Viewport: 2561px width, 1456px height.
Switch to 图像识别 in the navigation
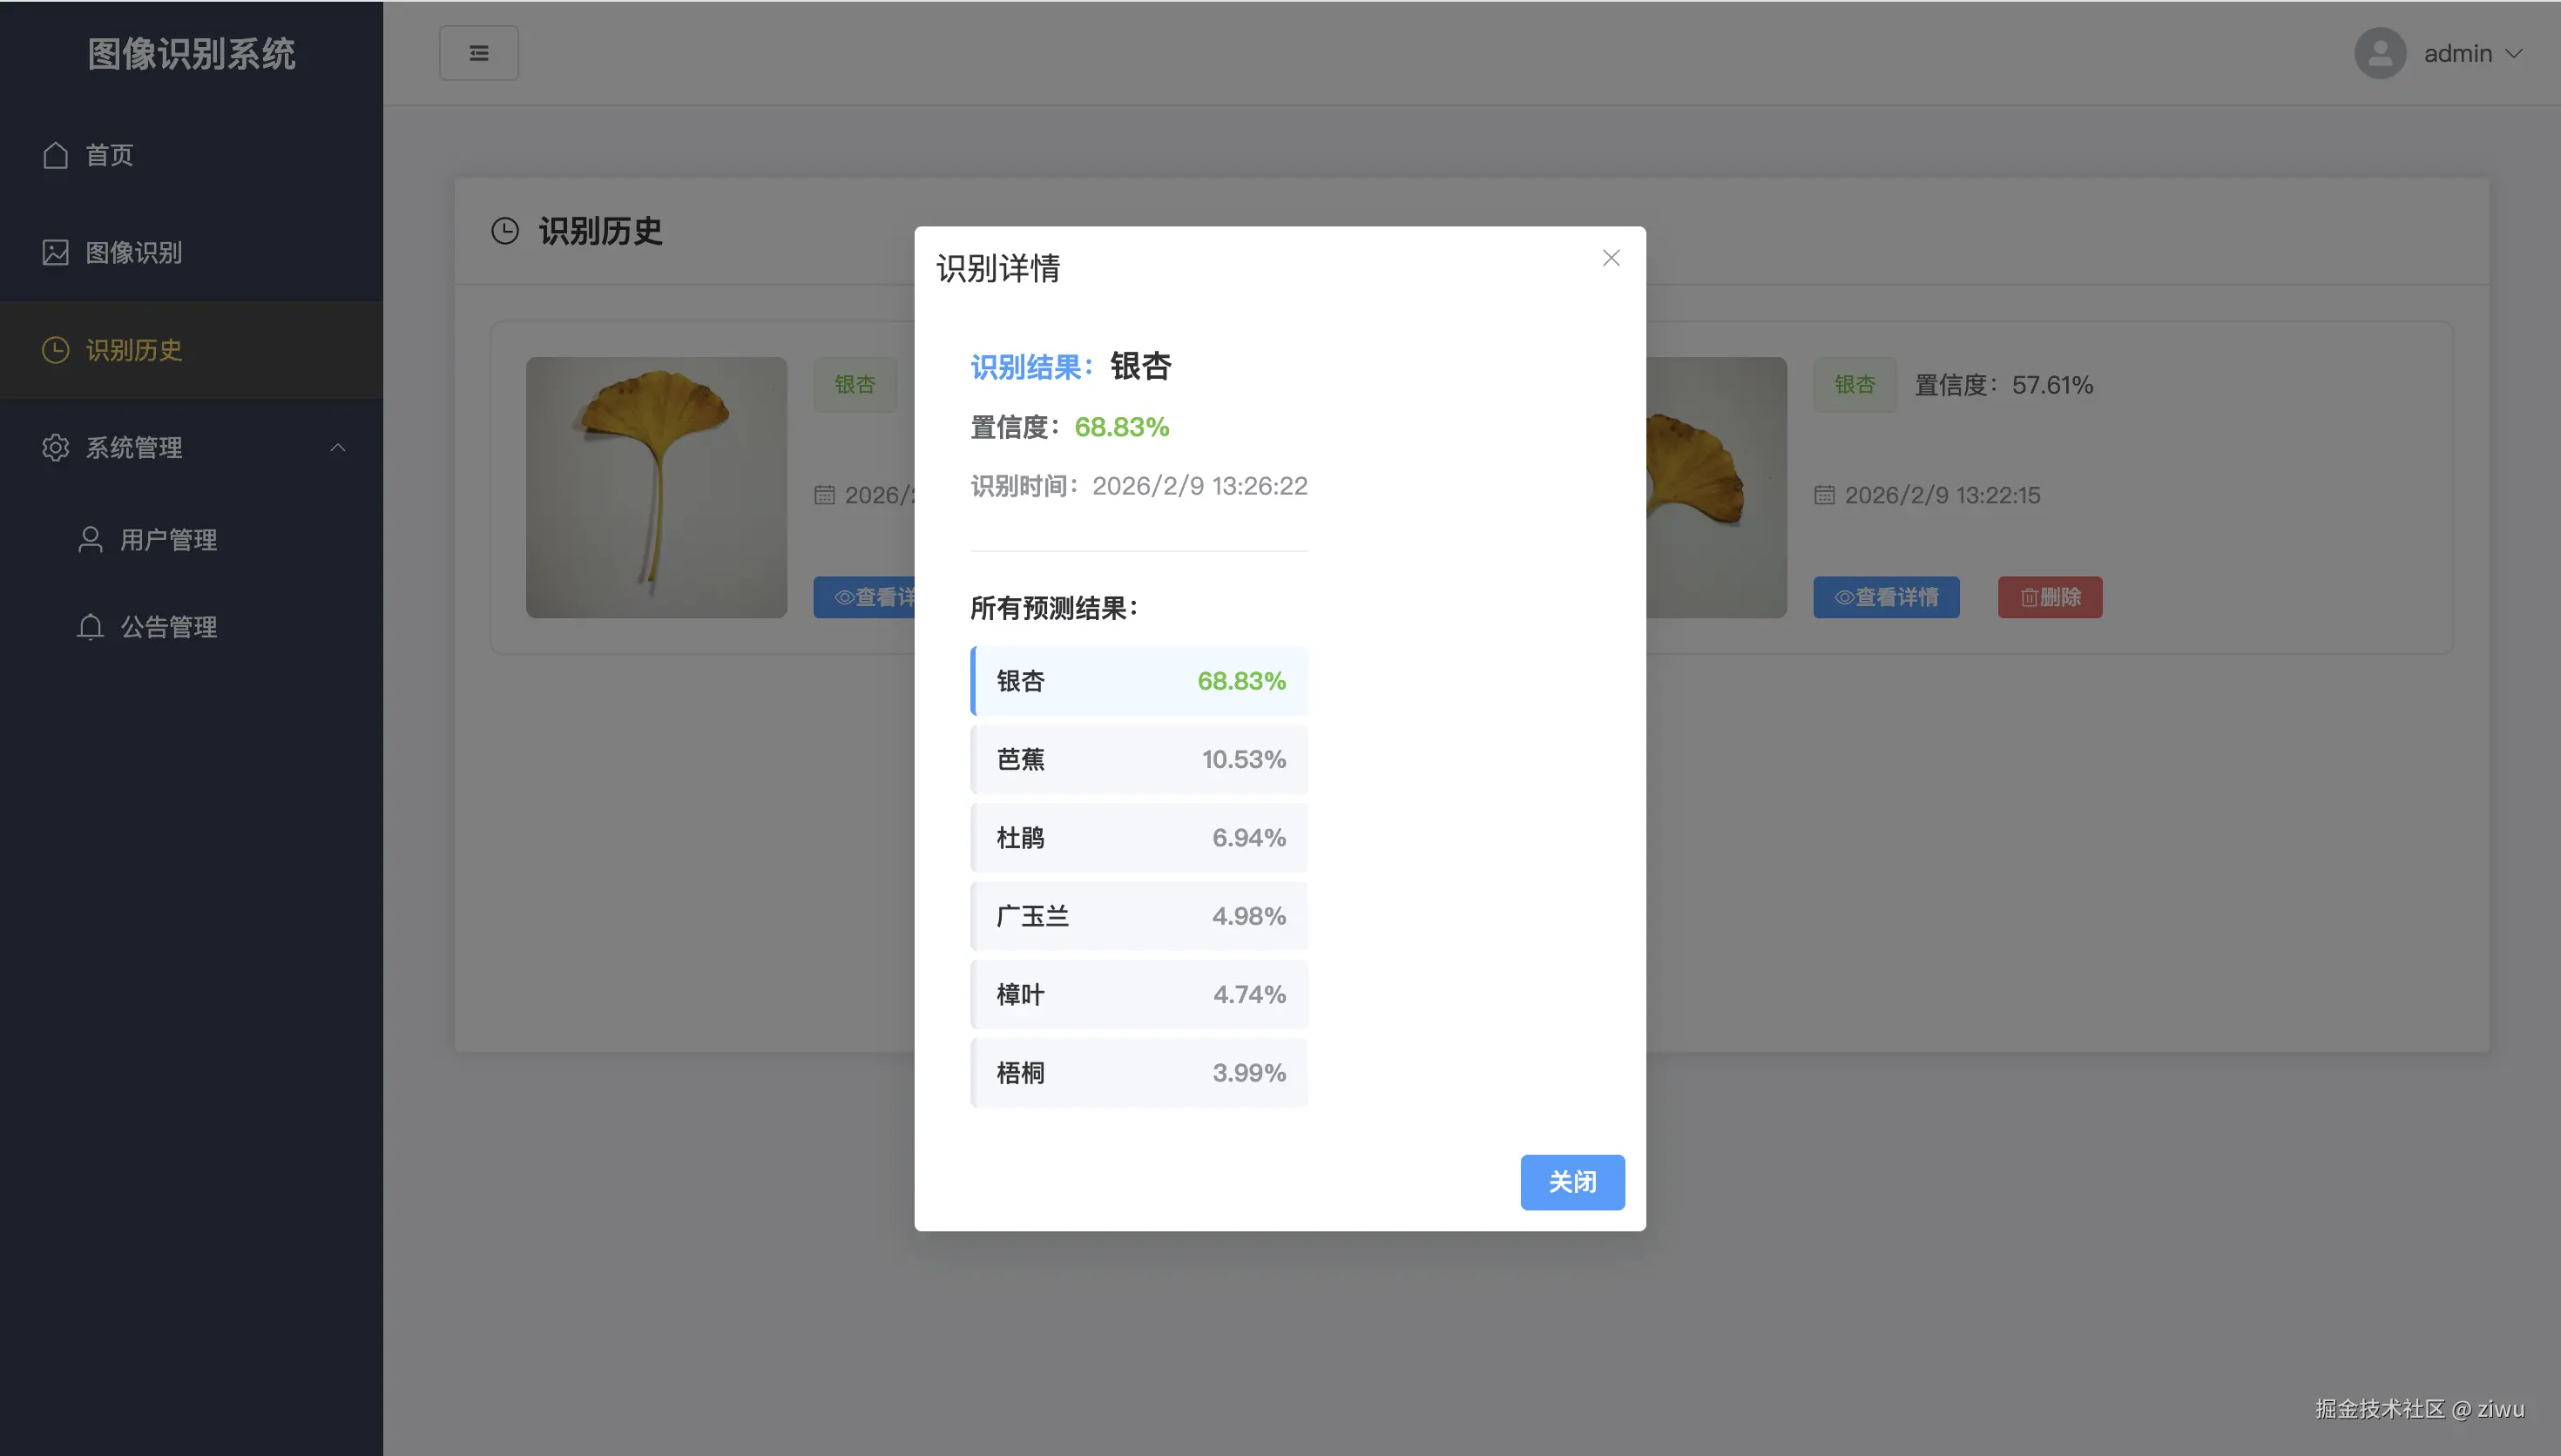[135, 253]
